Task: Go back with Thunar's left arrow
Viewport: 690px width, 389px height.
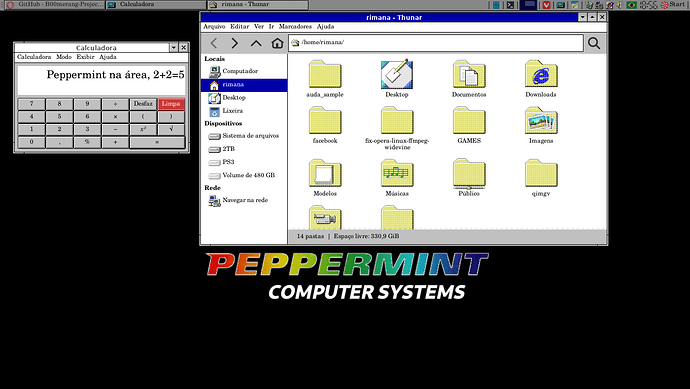Action: point(214,43)
